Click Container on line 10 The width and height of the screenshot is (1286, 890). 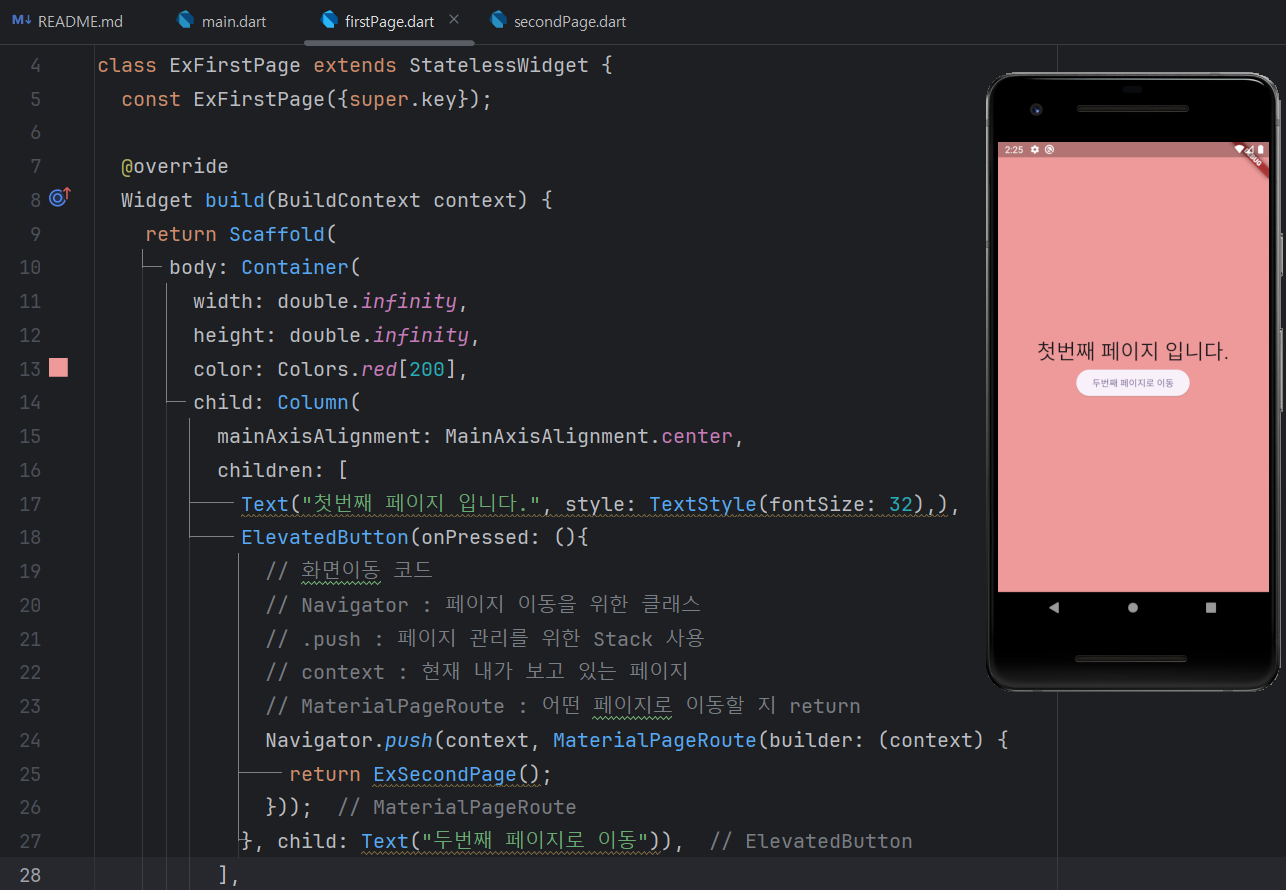[295, 268]
